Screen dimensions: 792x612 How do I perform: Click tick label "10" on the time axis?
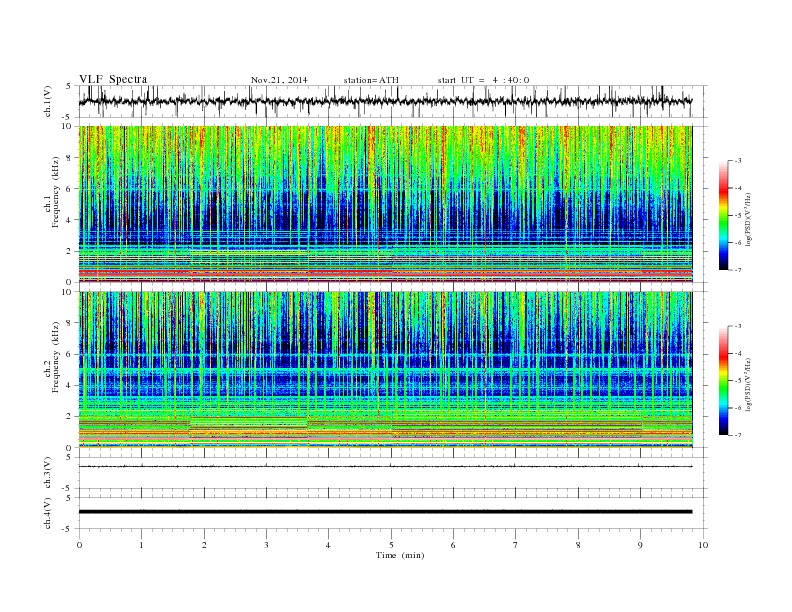(703, 545)
